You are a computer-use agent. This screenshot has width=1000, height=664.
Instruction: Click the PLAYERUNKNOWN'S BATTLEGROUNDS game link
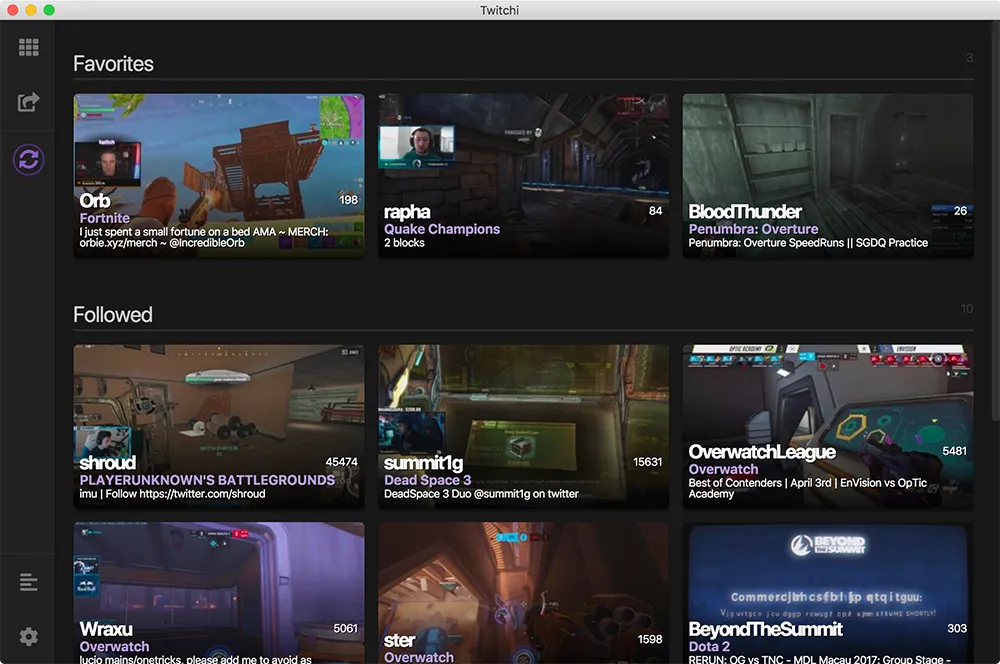click(x=207, y=480)
